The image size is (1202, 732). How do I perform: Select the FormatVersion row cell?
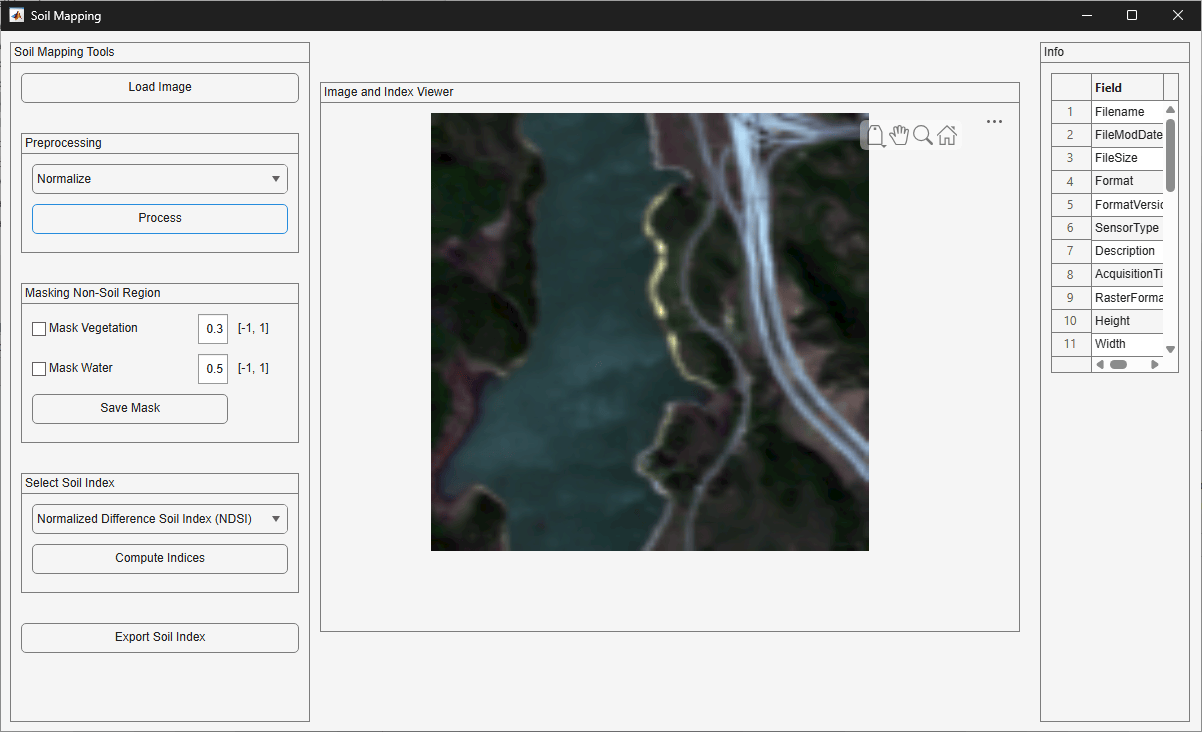1127,205
